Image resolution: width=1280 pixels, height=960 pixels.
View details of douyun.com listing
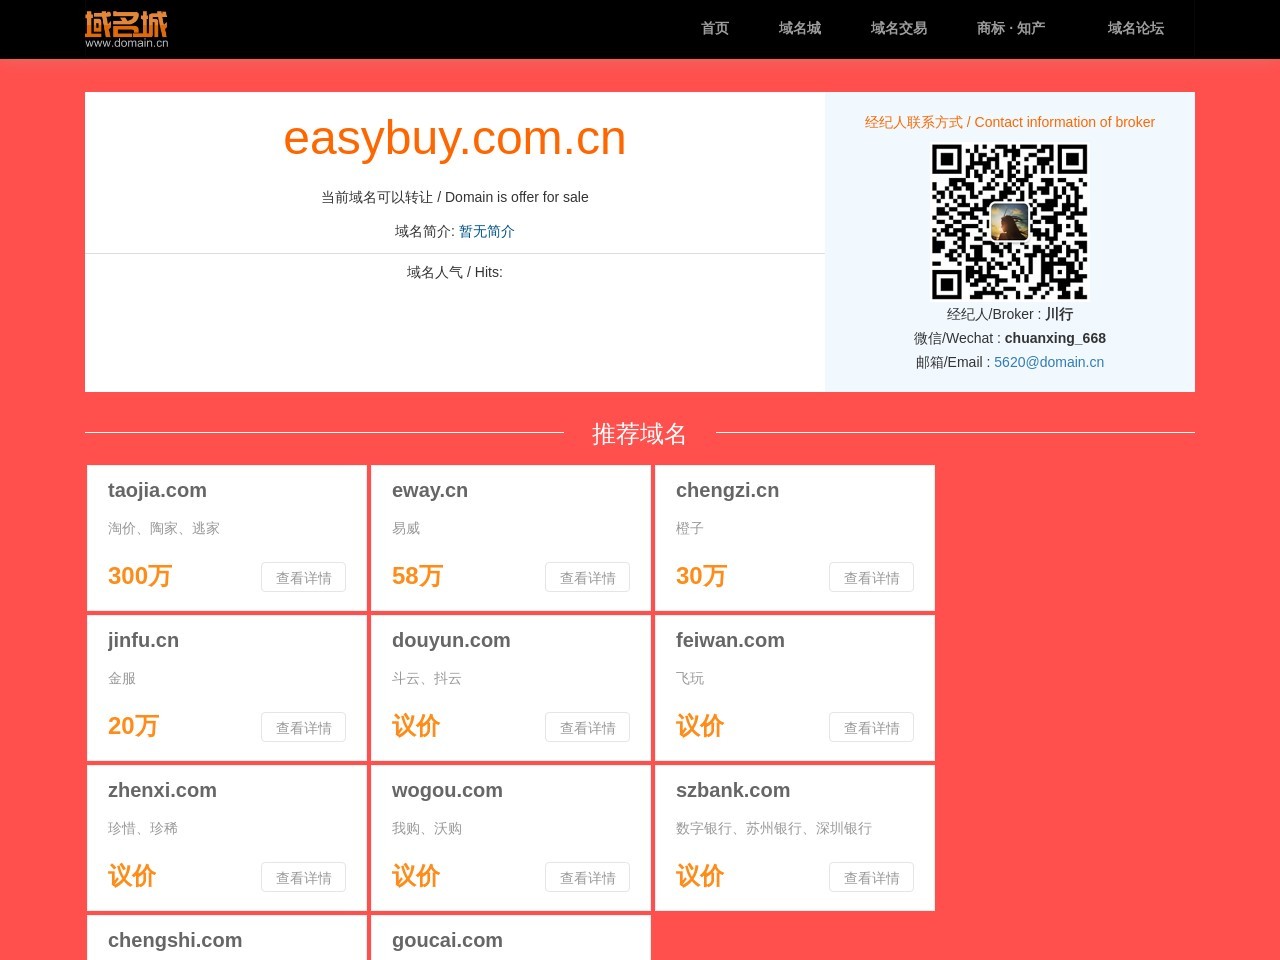click(587, 727)
